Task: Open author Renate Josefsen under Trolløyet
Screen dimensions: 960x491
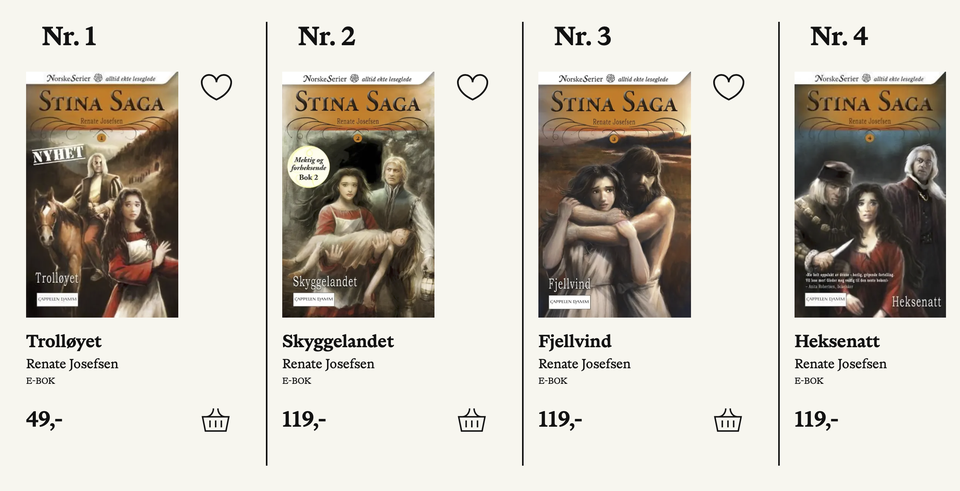Action: (72, 364)
